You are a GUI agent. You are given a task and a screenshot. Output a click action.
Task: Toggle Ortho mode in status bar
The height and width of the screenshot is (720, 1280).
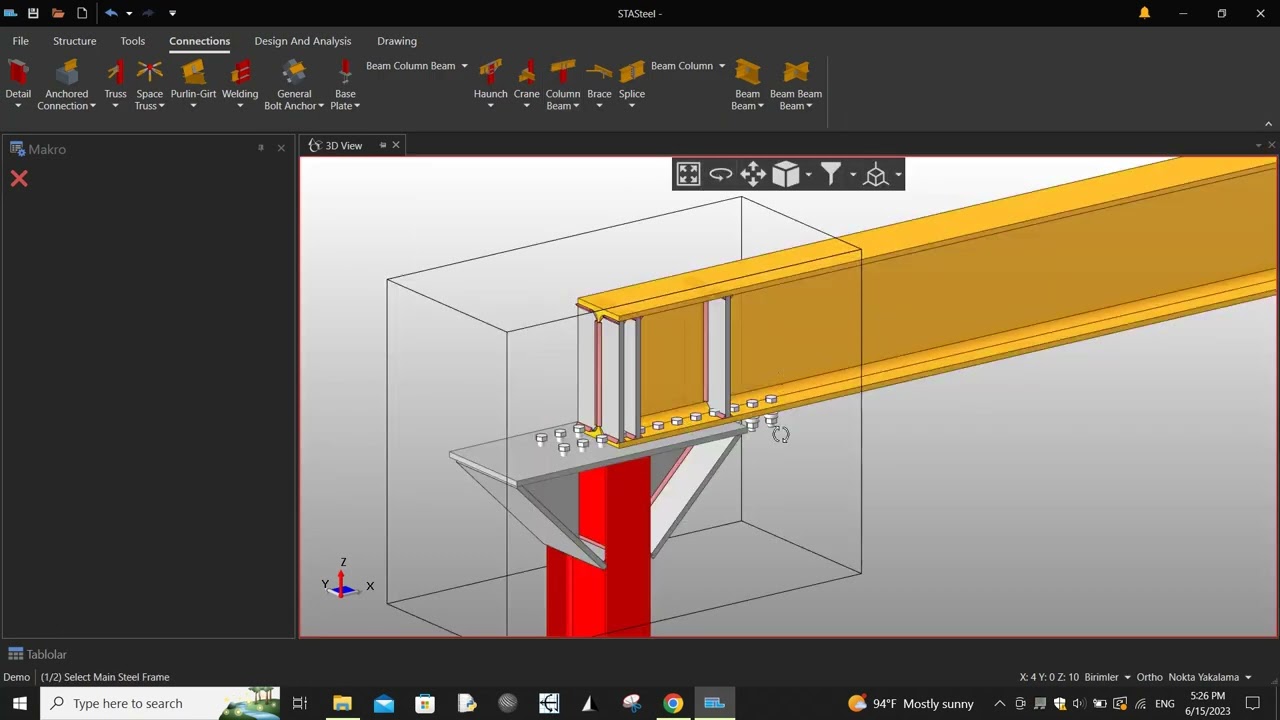pos(1149,677)
